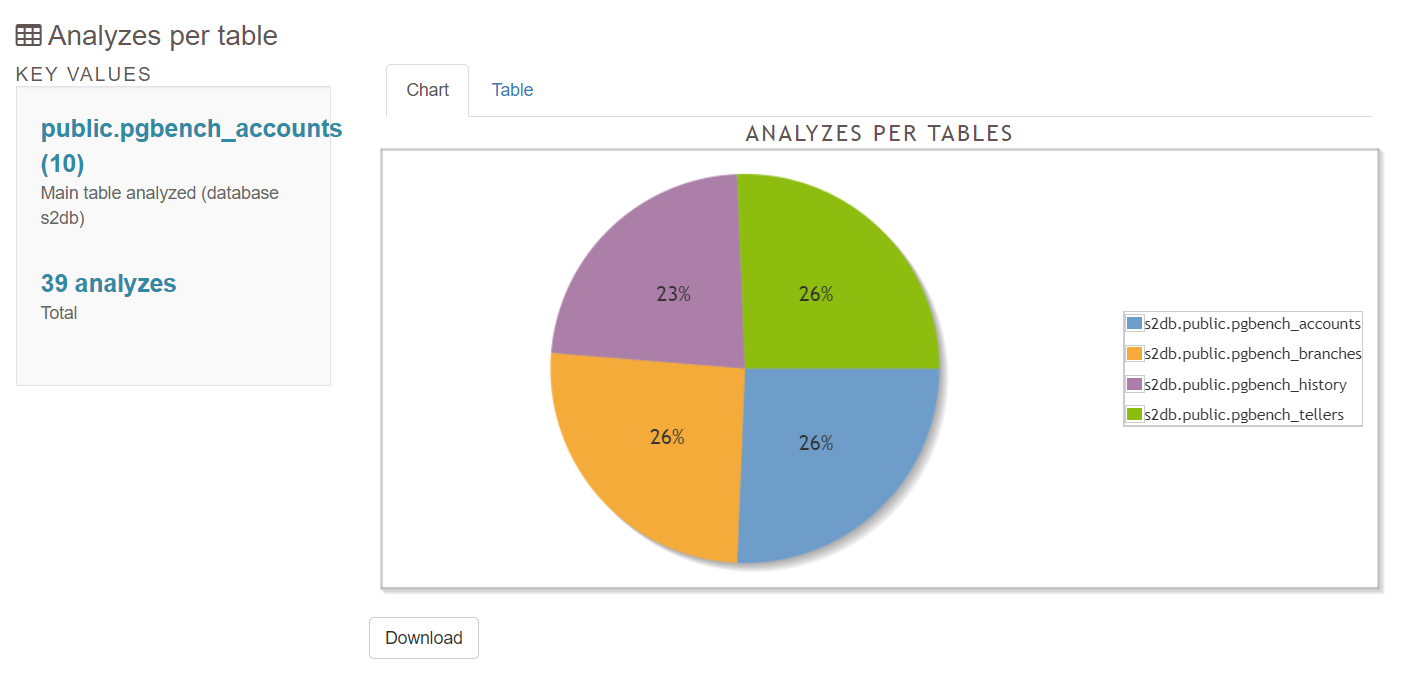Screen dimensions: 1407x675
Task: Switch to the Table tab
Action: [x=512, y=90]
